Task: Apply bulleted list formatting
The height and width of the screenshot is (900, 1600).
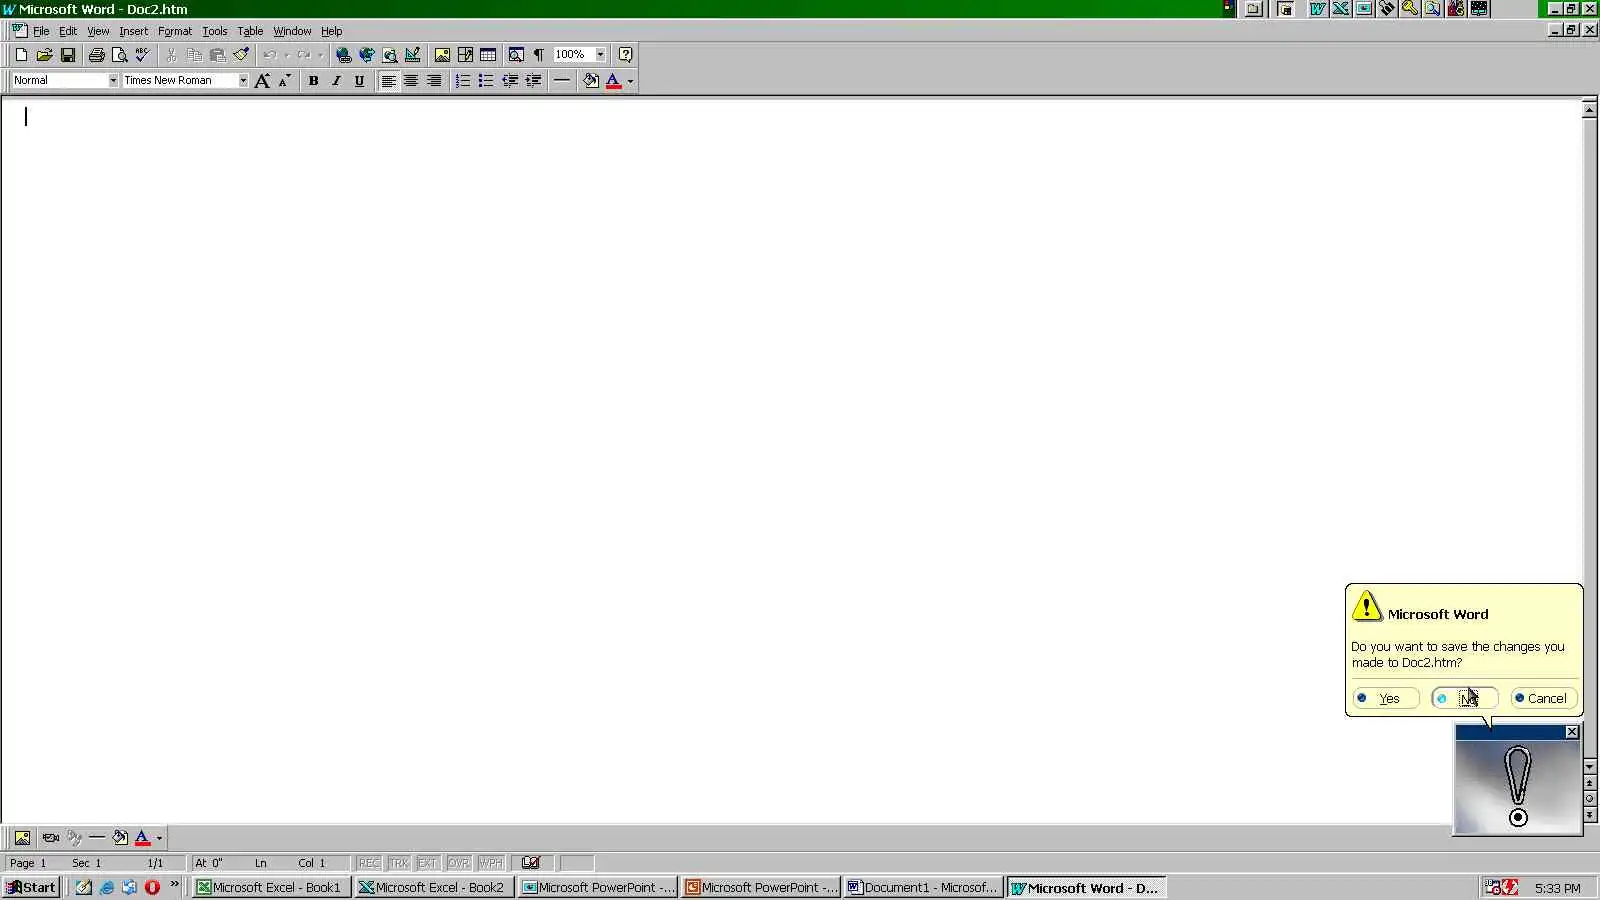Action: click(x=486, y=81)
